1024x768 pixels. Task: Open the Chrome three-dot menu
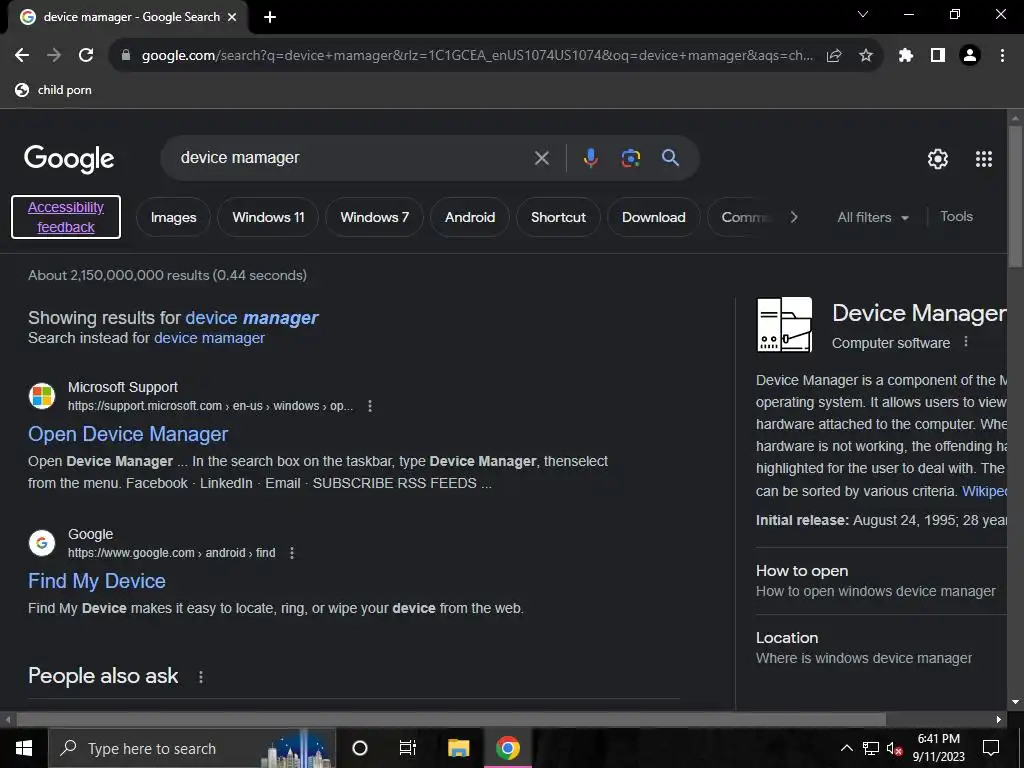tap(1002, 56)
